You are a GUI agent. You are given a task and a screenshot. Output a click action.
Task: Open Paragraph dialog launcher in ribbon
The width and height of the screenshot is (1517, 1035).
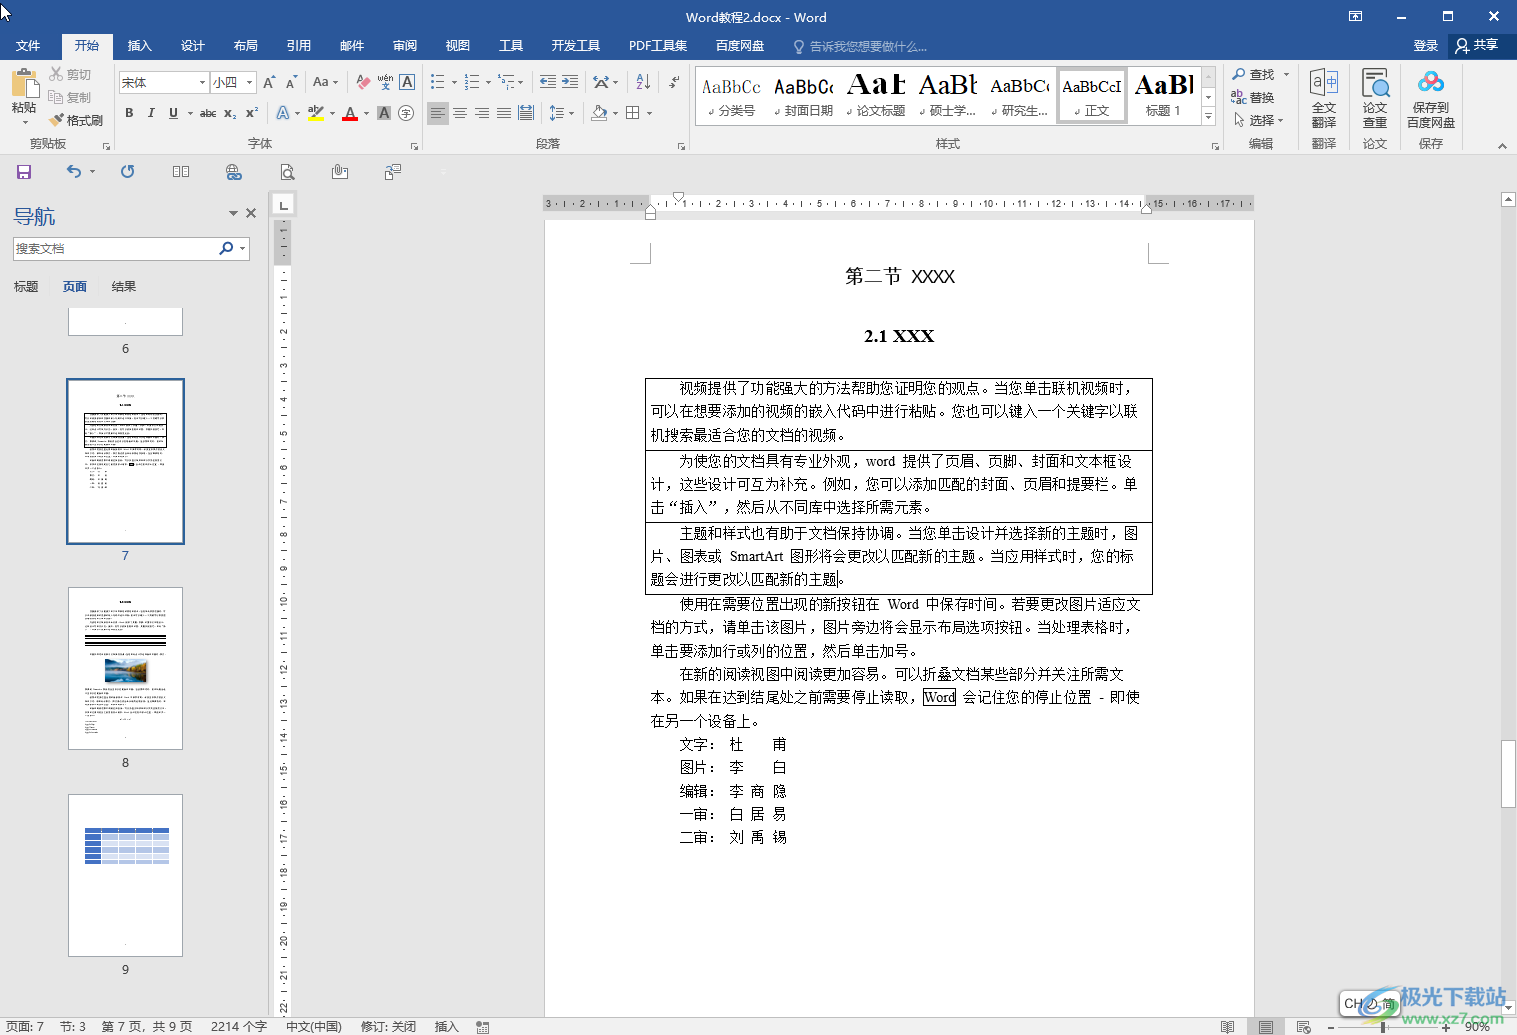682,146
